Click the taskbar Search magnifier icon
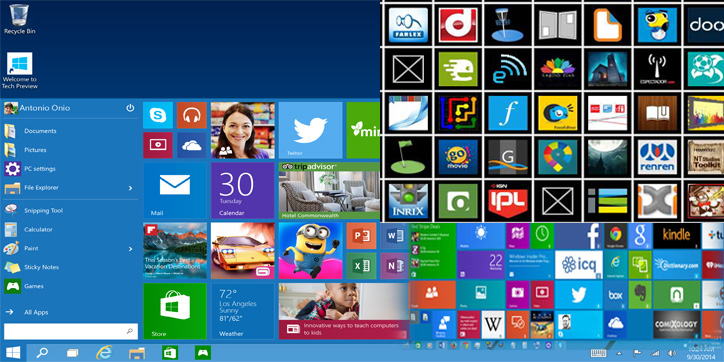Screen dimensions: 724x362 [42, 353]
